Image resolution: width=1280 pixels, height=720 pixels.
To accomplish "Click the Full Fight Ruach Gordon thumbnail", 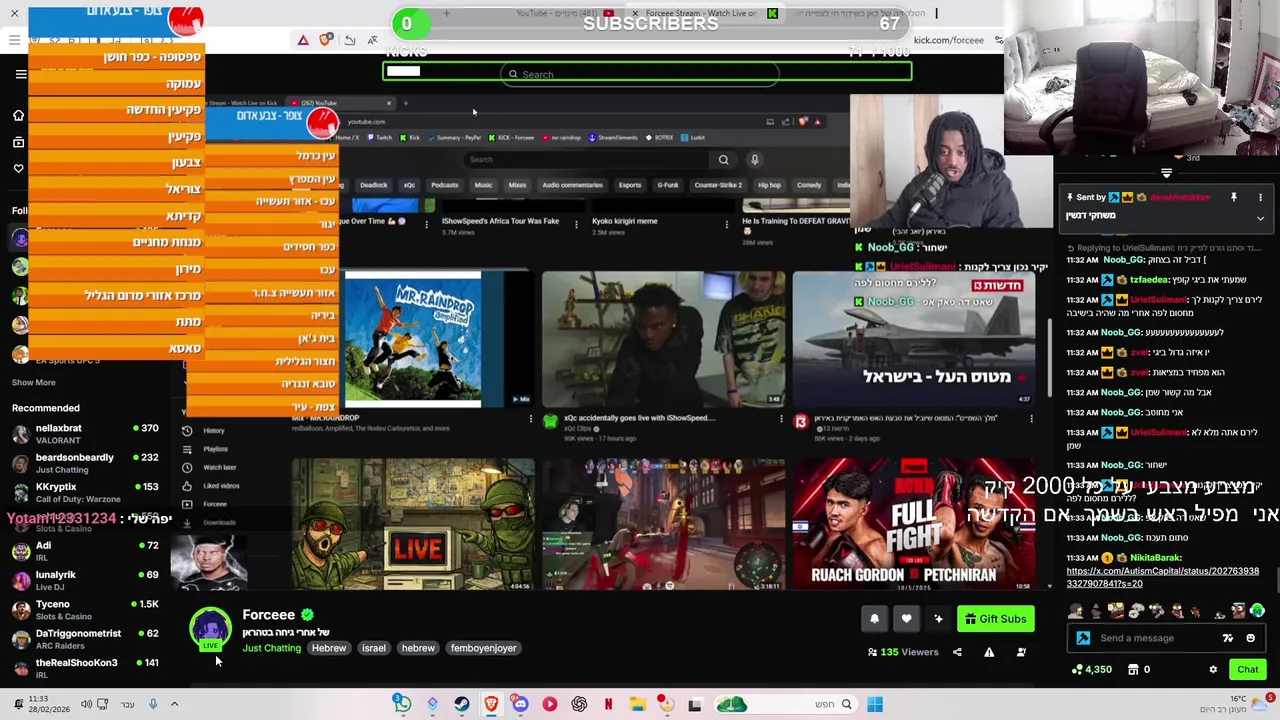I will coord(913,524).
